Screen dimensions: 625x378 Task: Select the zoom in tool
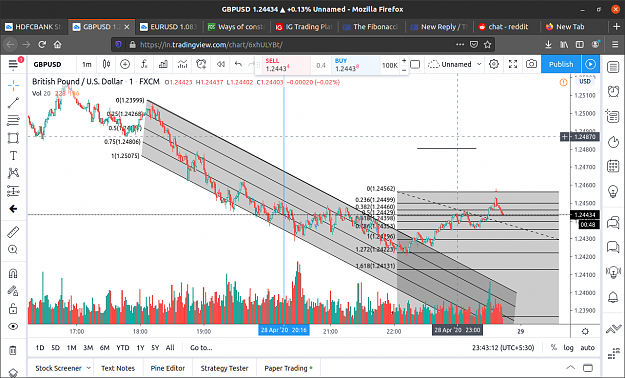pyautogui.click(x=13, y=250)
